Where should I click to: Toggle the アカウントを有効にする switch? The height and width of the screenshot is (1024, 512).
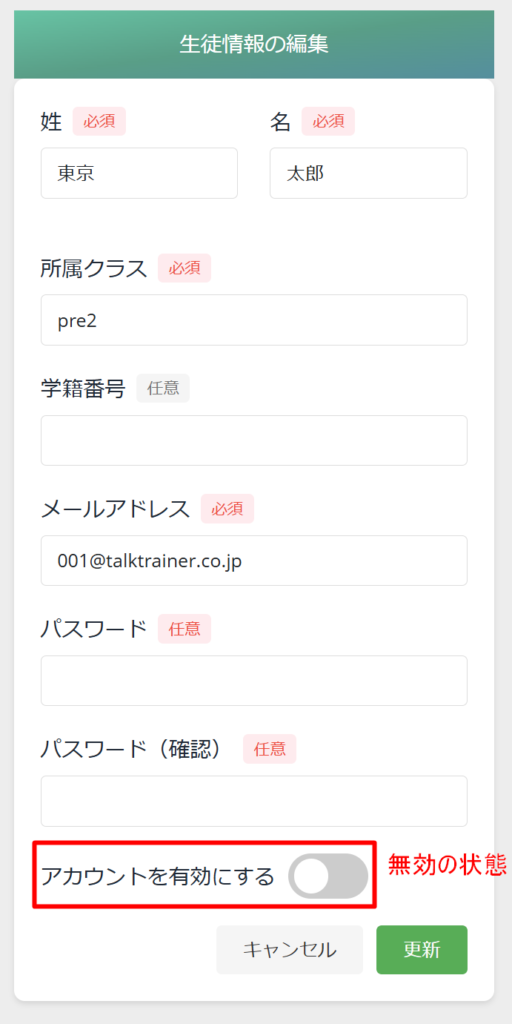pyautogui.click(x=328, y=876)
